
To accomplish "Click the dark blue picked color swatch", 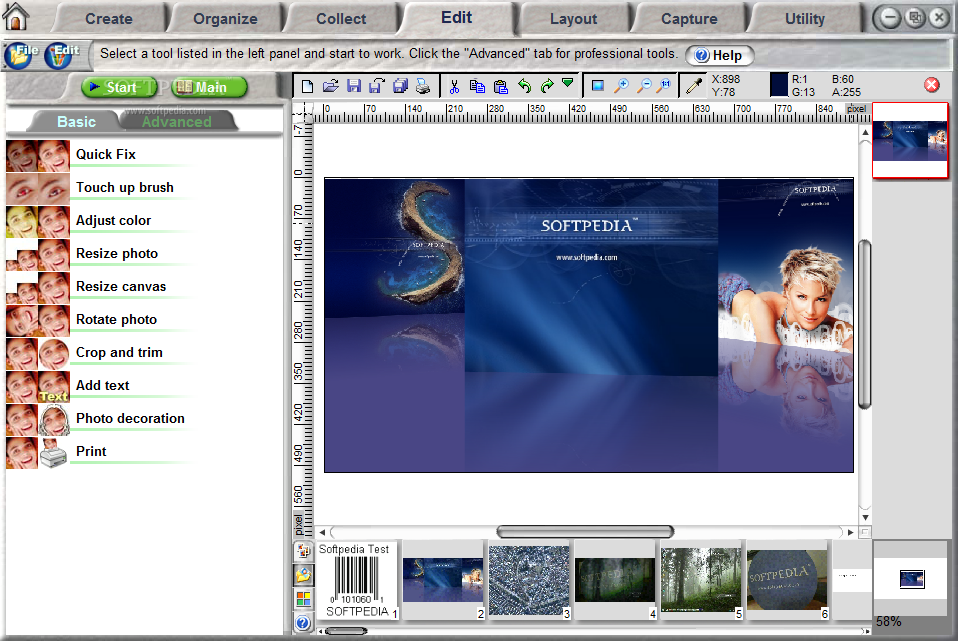I will 779,85.
